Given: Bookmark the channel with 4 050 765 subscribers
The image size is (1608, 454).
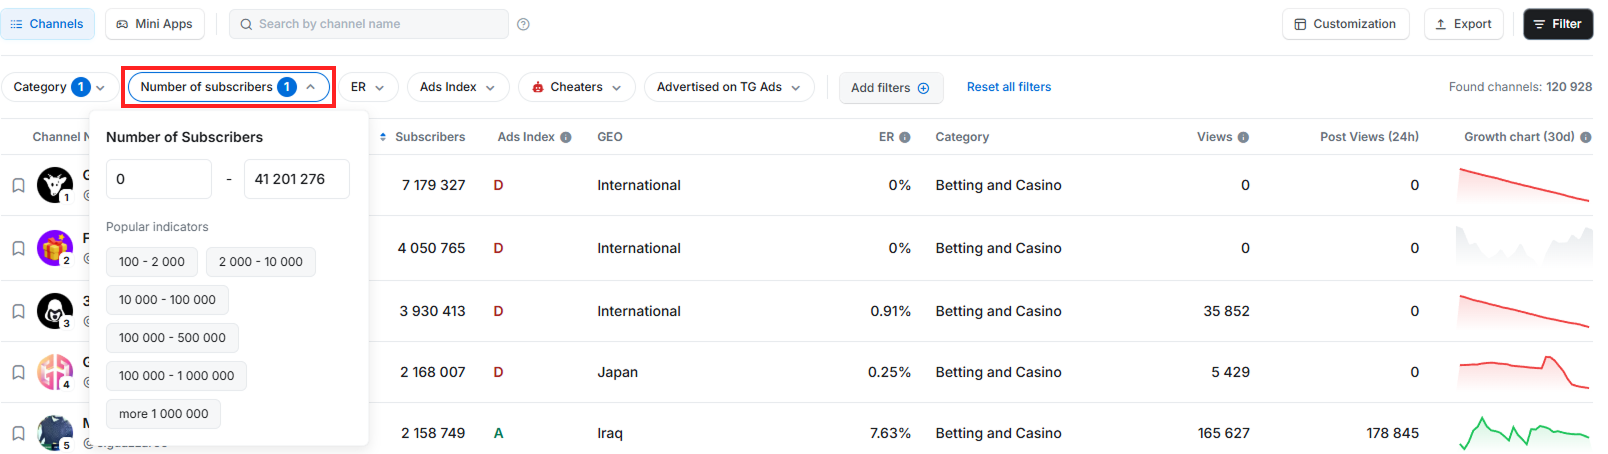Looking at the screenshot, I should coord(18,248).
